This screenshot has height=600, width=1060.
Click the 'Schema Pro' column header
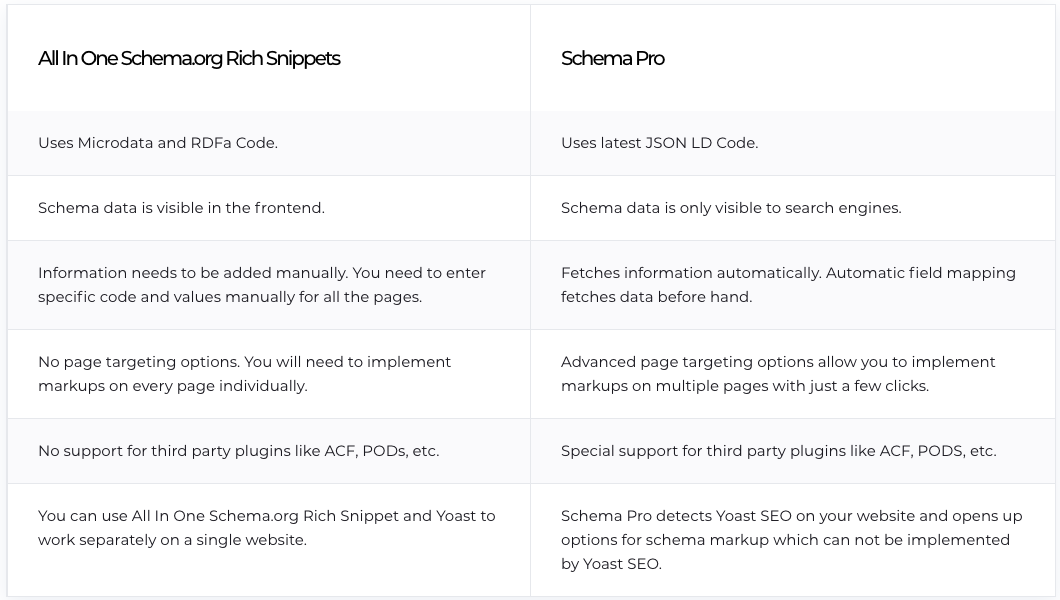(612, 58)
